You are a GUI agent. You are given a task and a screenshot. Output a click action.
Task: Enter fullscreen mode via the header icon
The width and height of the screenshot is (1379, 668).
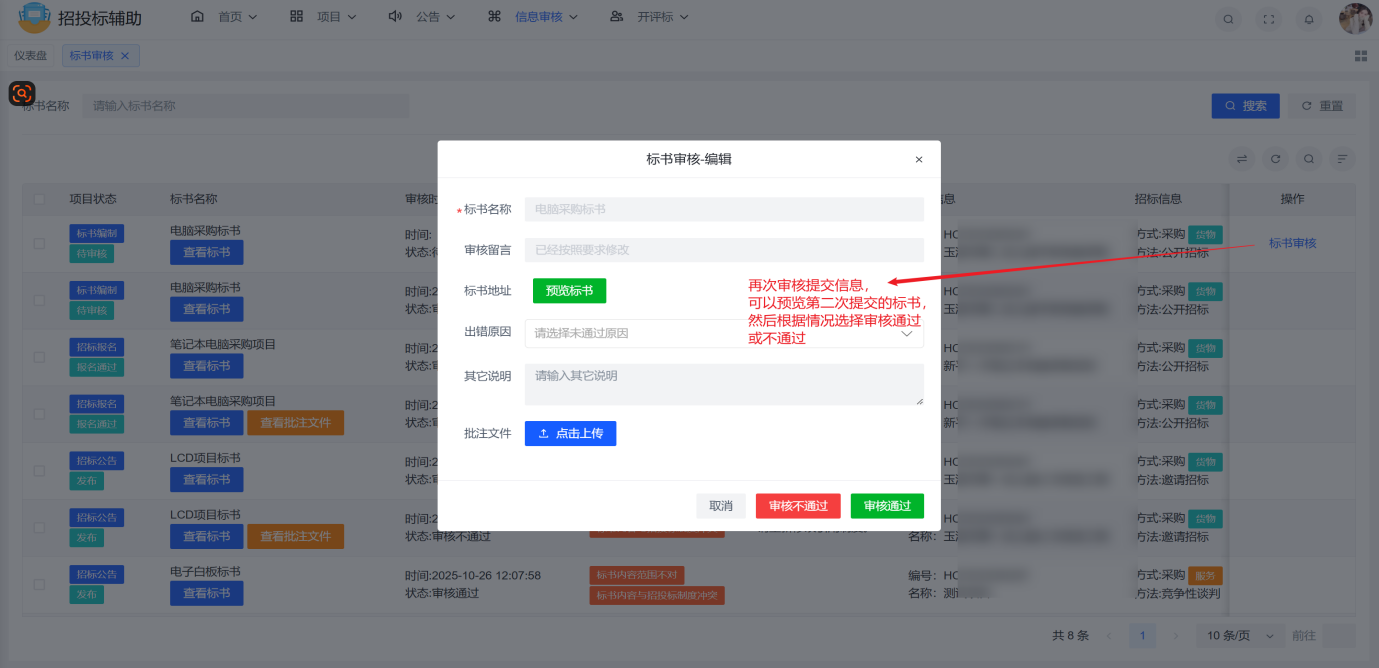(x=1268, y=18)
